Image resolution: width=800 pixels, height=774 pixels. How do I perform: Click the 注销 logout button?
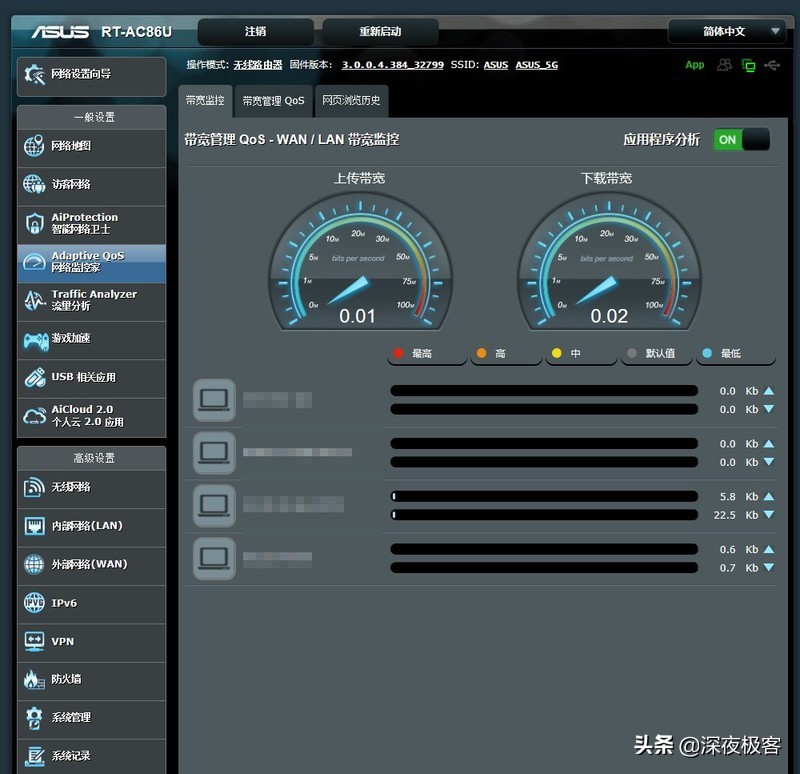(256, 31)
